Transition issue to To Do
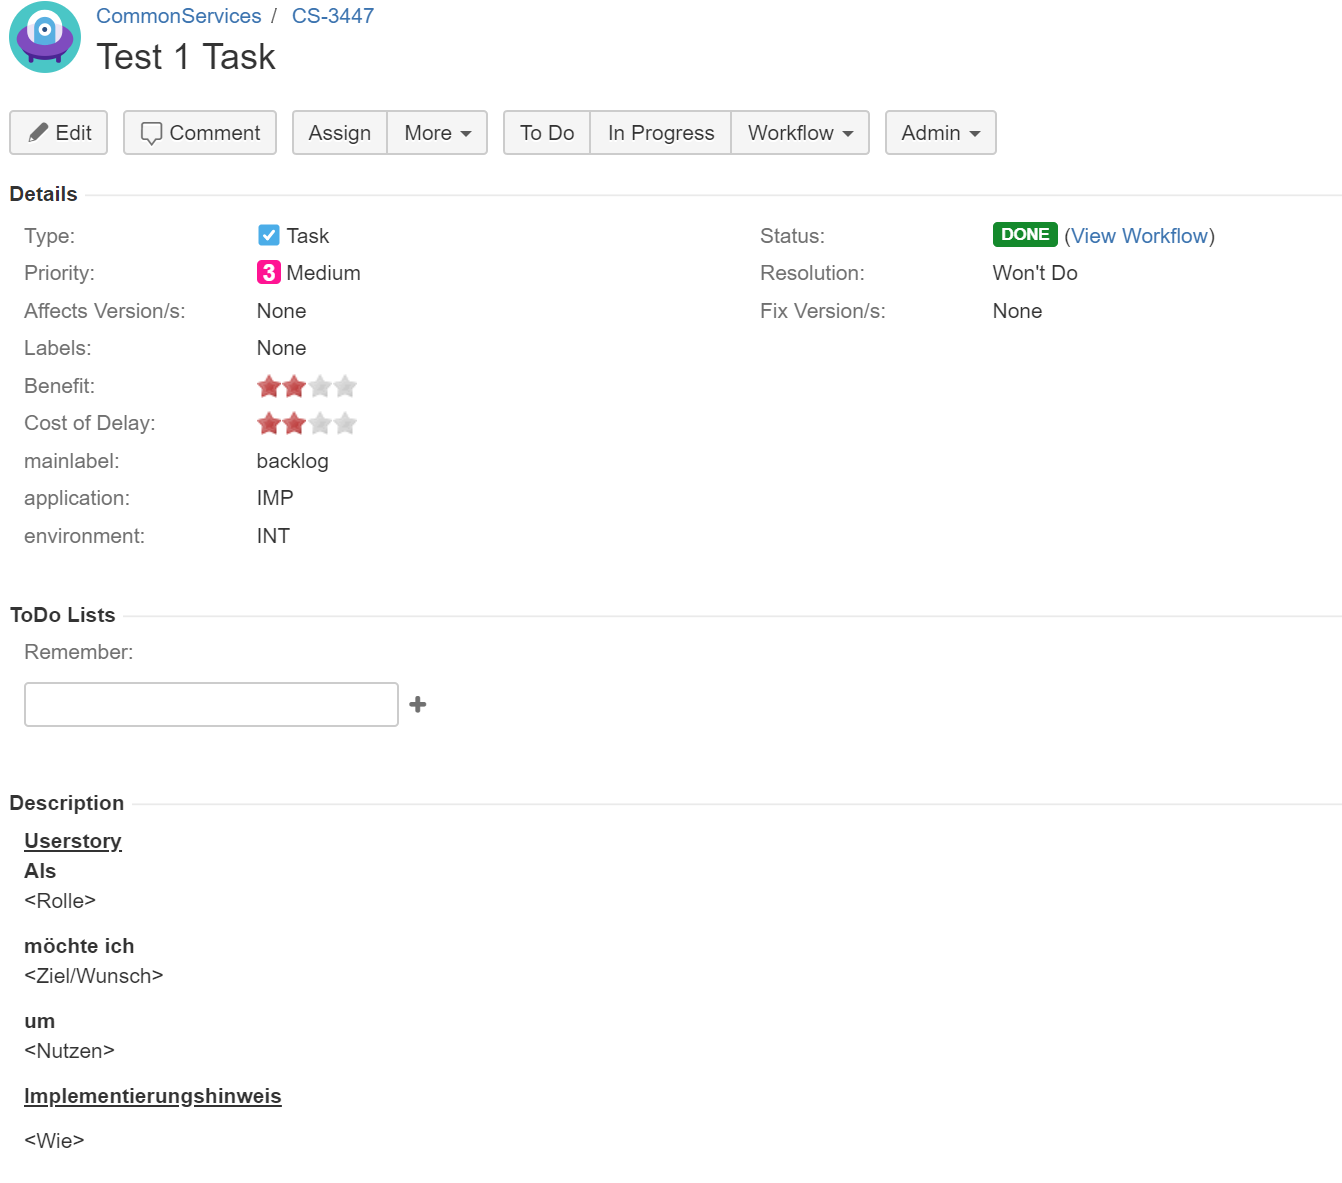Viewport: 1342px width, 1183px height. click(547, 133)
